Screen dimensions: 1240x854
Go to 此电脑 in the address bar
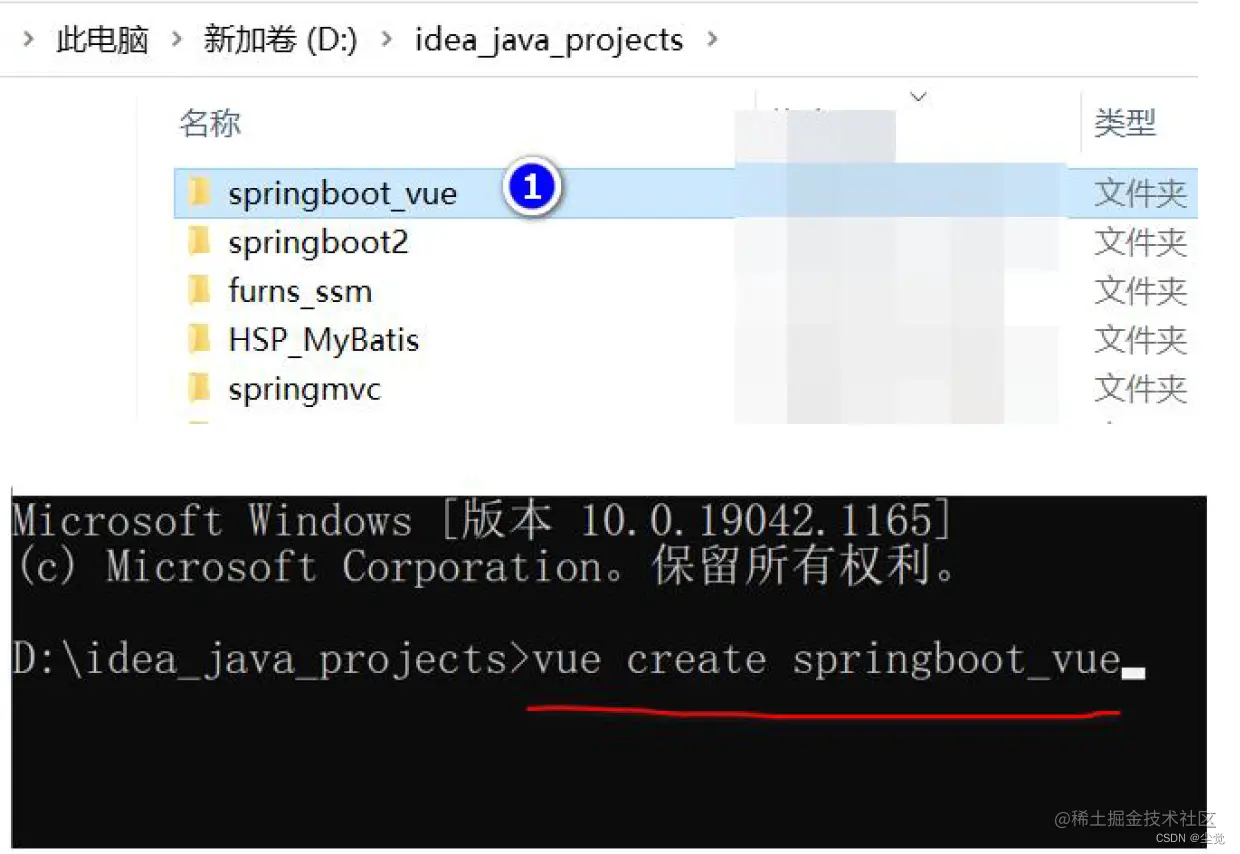coord(102,40)
